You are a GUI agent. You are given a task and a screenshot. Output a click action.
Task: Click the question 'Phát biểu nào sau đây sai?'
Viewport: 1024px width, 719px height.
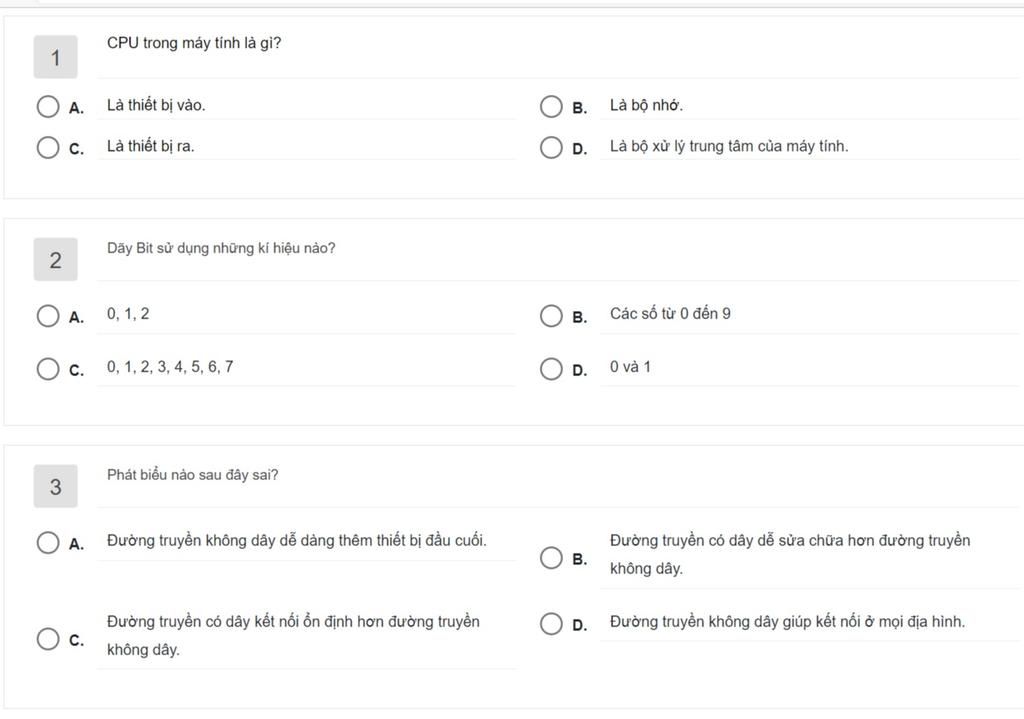(x=193, y=475)
